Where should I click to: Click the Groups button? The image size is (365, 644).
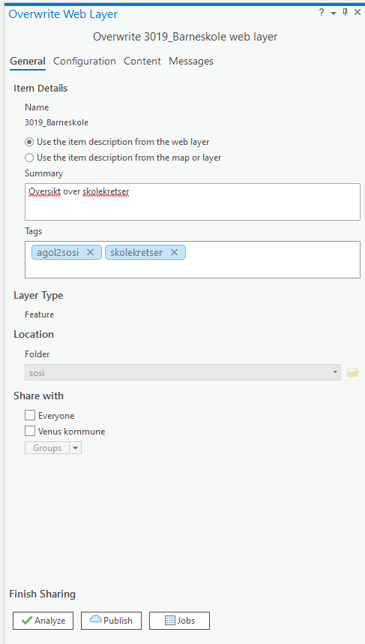pyautogui.click(x=47, y=448)
